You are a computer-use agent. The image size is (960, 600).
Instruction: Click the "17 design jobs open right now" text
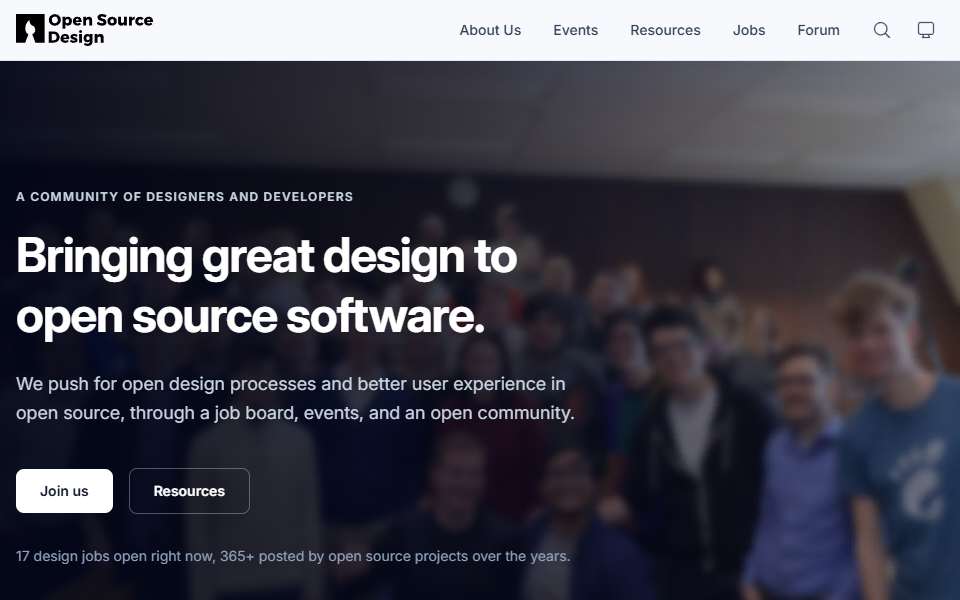pyautogui.click(x=115, y=557)
